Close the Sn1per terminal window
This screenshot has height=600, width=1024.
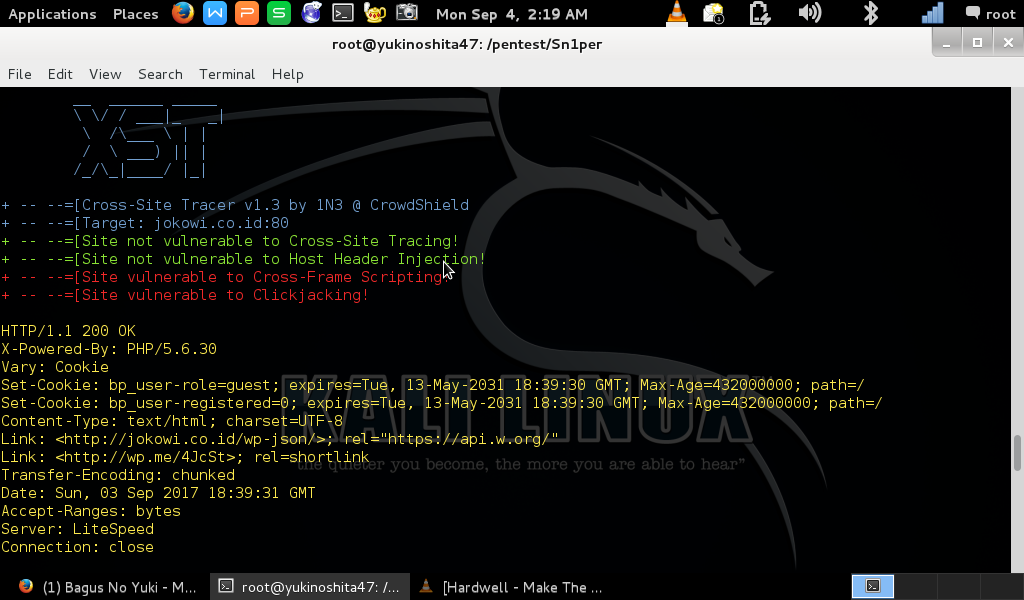tap(1008, 43)
